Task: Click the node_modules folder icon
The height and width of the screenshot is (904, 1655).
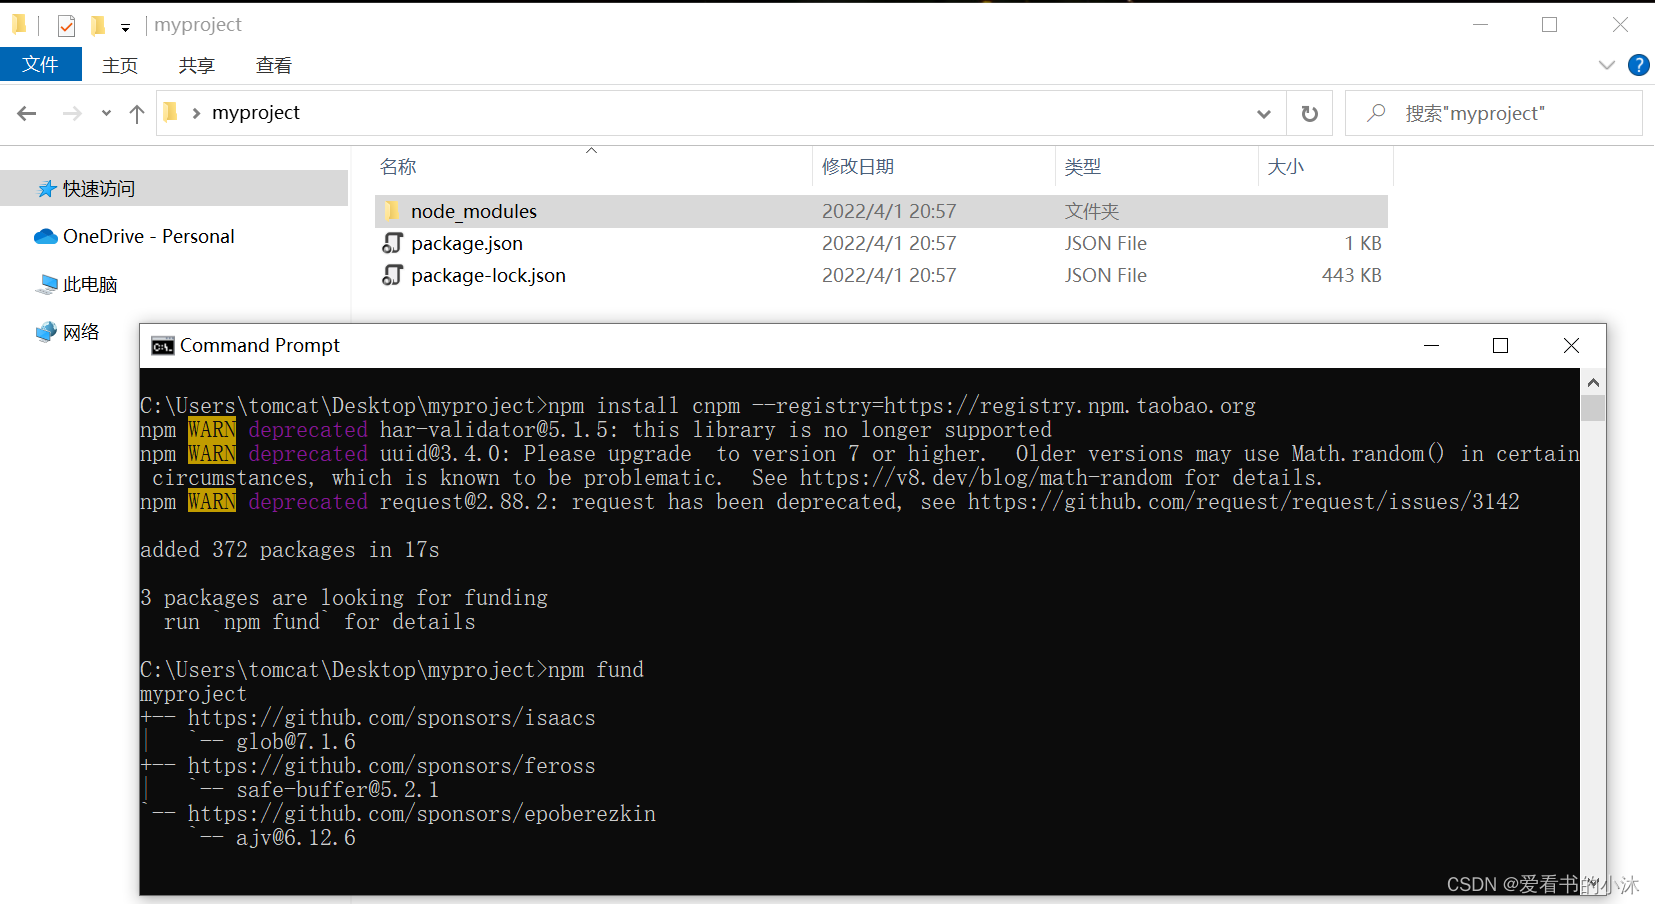Action: click(392, 211)
